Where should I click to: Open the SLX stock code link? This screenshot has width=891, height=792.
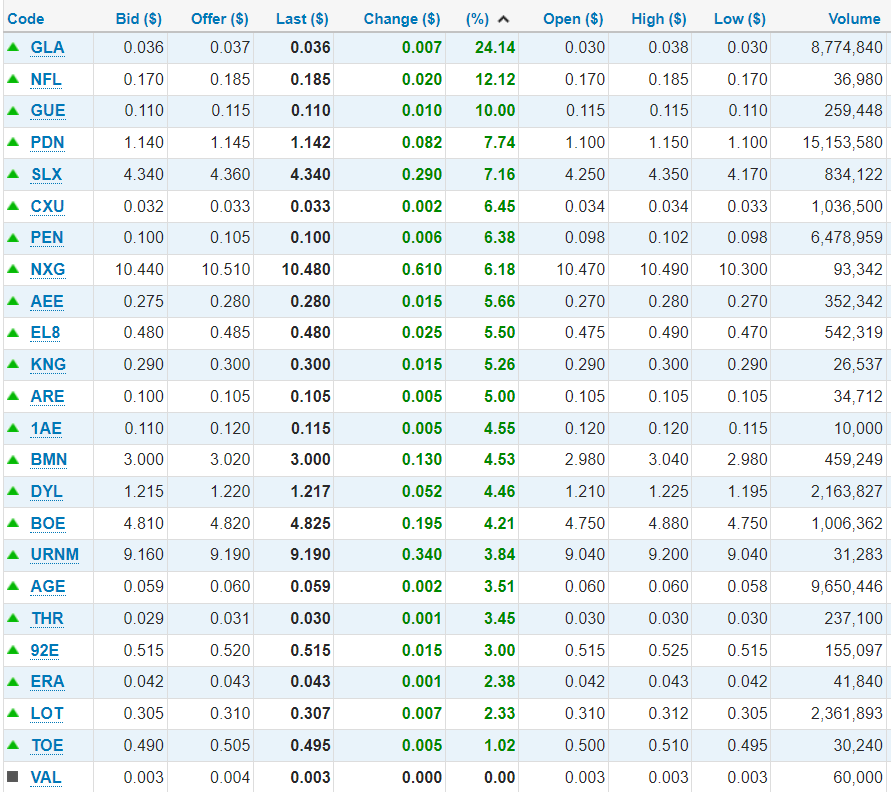(x=47, y=174)
